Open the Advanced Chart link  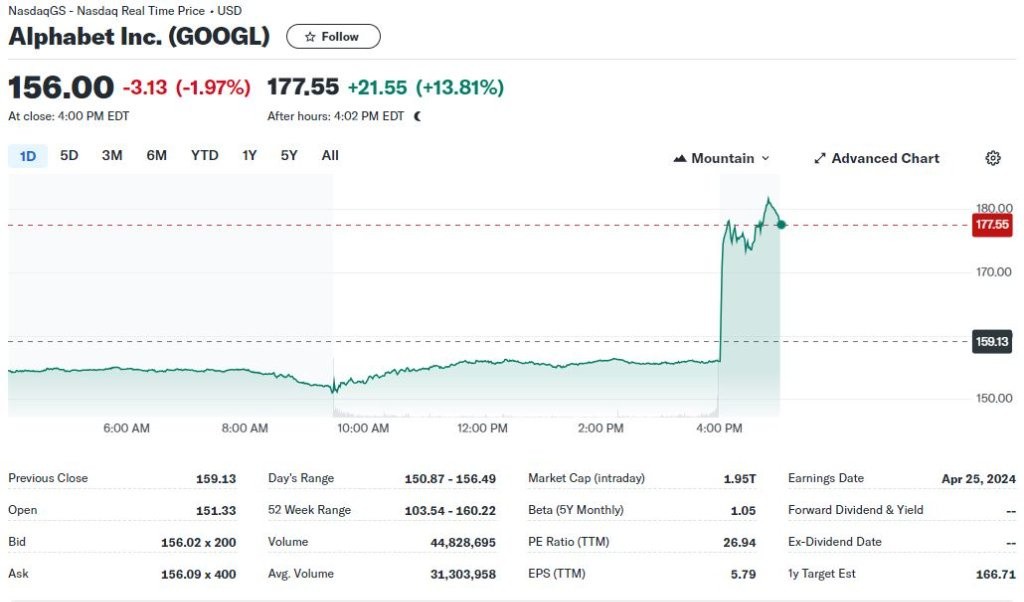884,158
